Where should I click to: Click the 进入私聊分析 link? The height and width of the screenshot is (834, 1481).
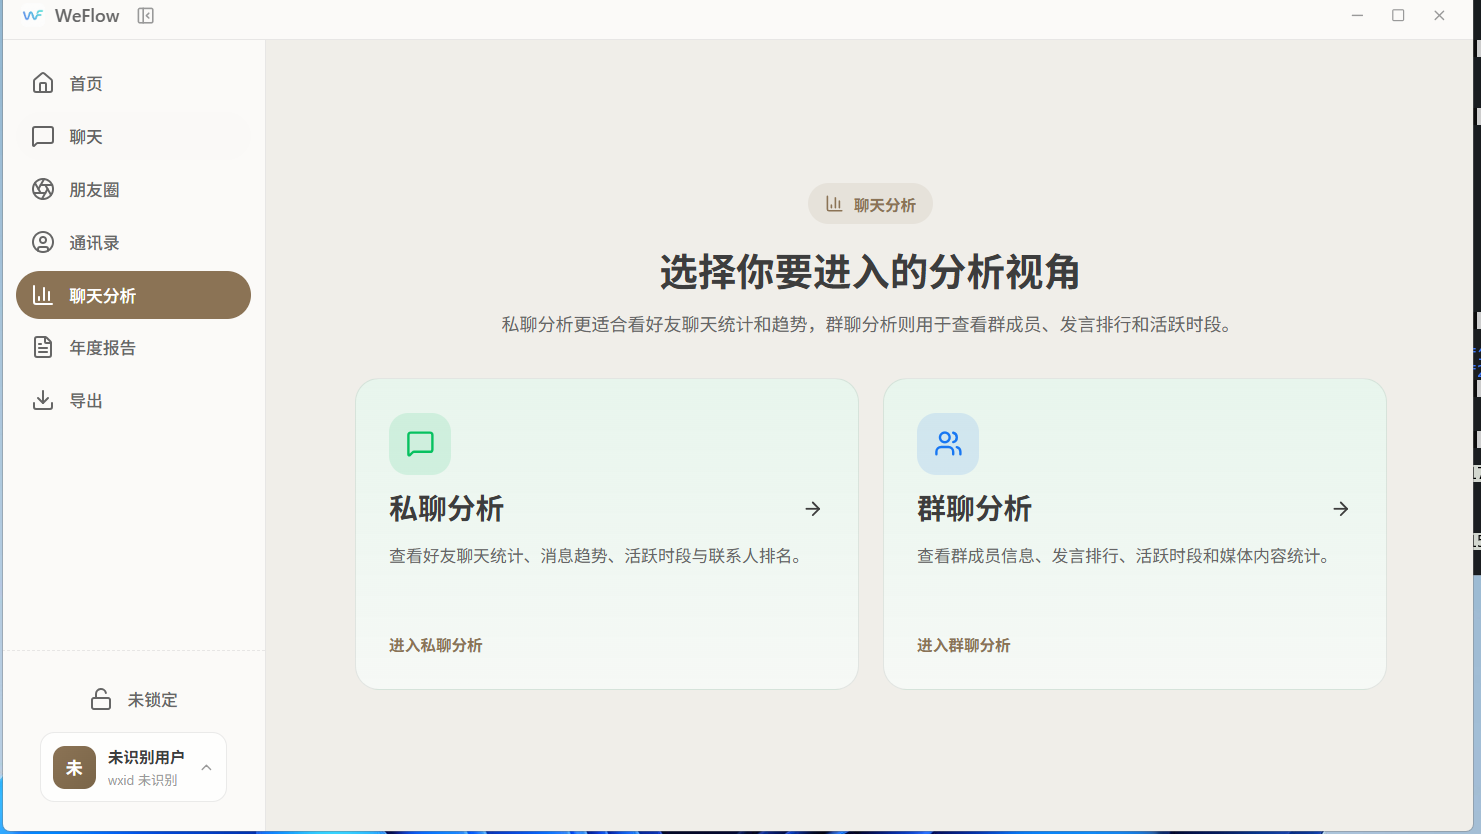tap(436, 645)
